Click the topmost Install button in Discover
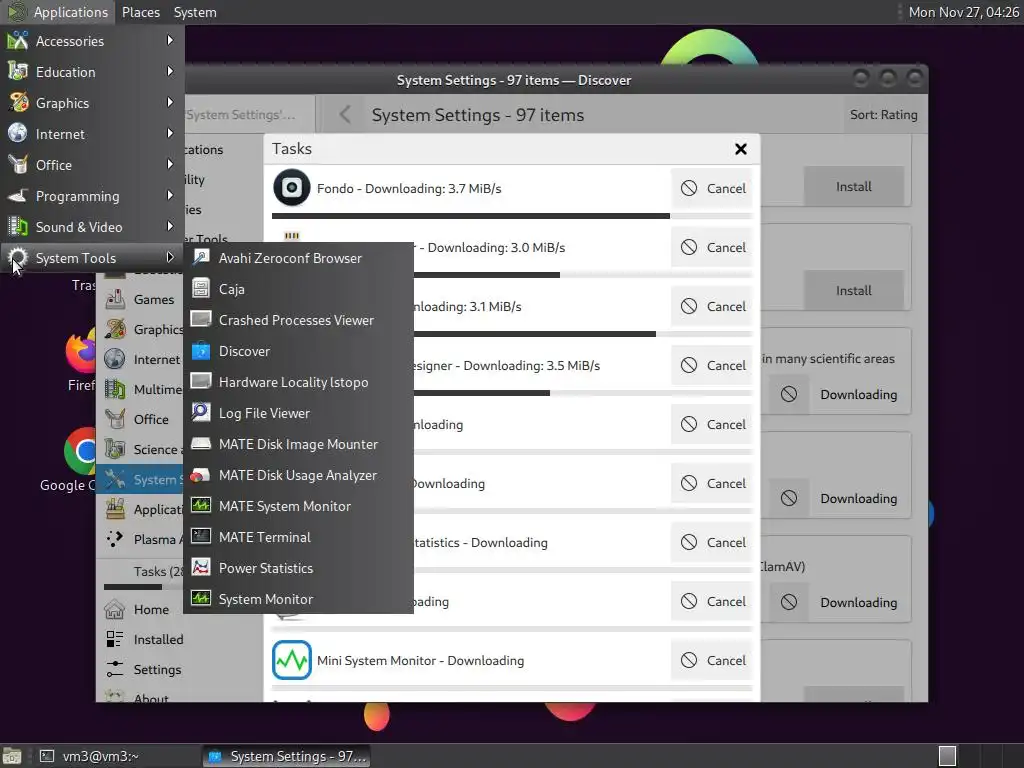Image resolution: width=1024 pixels, height=768 pixels. click(854, 187)
